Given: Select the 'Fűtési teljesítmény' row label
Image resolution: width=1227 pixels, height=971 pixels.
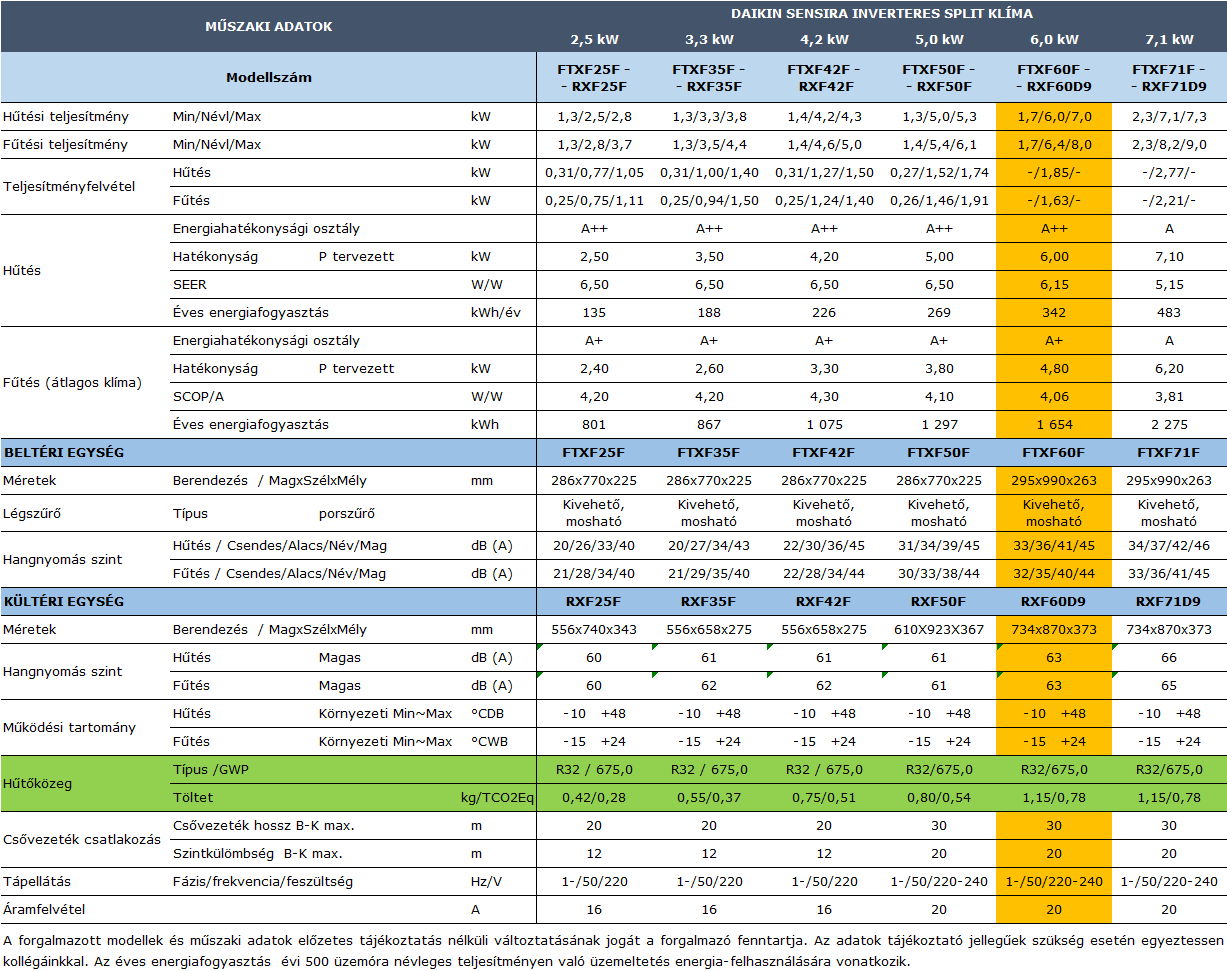Looking at the screenshot, I should coord(65,144).
